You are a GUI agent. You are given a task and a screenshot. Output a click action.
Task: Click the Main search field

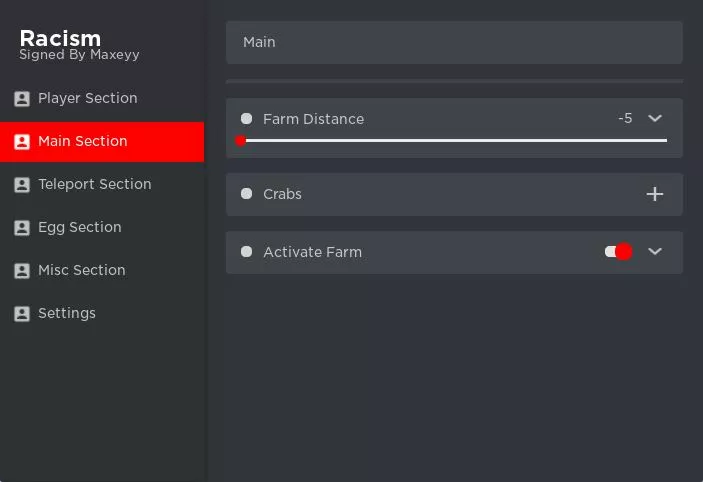(x=454, y=42)
